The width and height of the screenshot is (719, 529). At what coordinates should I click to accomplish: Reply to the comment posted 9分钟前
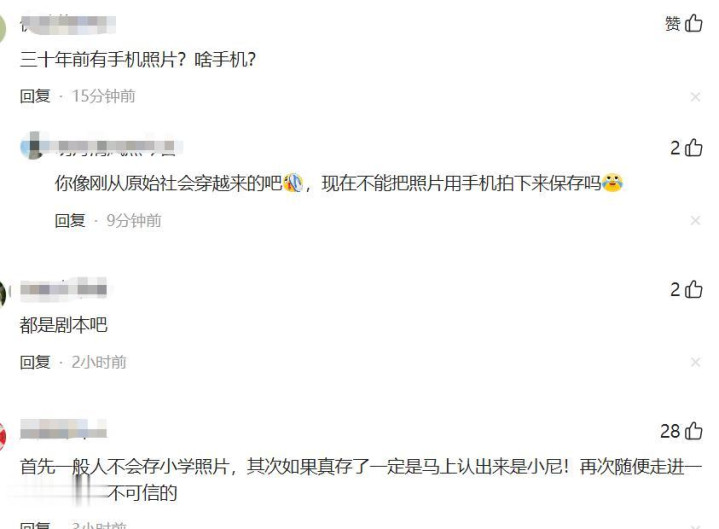pos(70,220)
